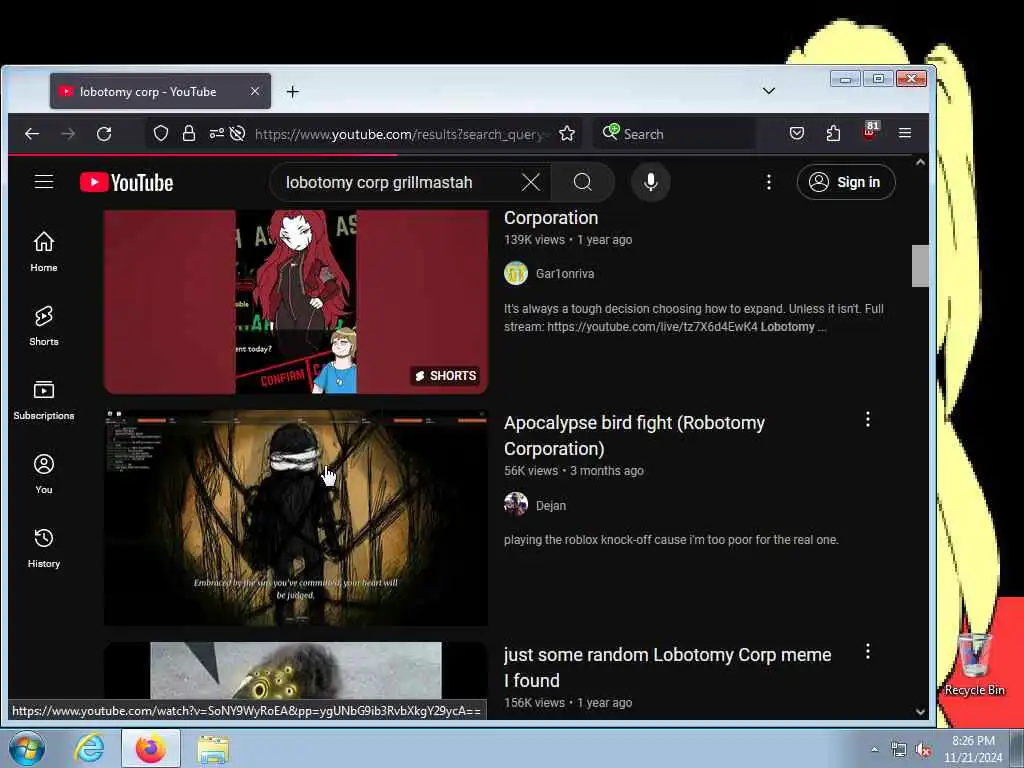The width and height of the screenshot is (1024, 768).
Task: Click Gar1onriva channel avatar
Action: 516,274
